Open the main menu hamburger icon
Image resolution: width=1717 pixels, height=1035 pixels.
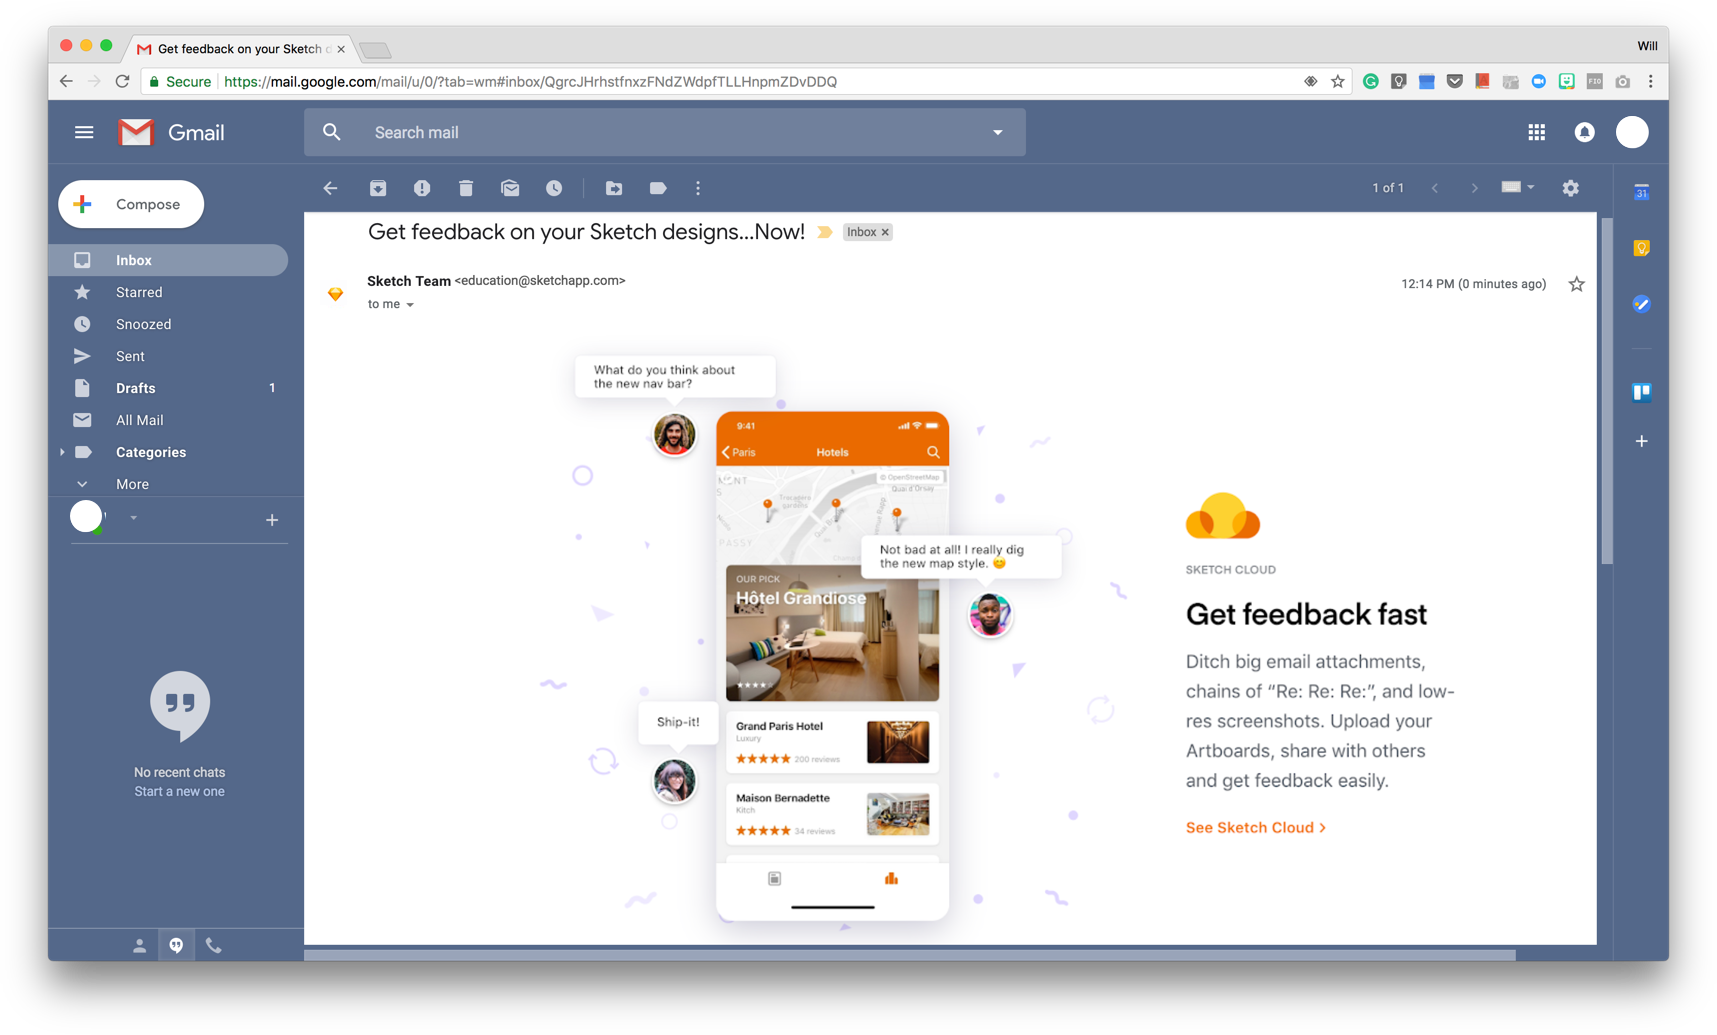84,132
